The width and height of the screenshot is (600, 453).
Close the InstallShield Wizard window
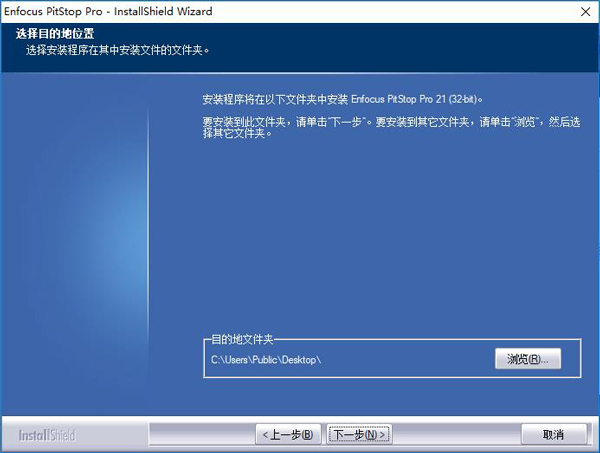(x=585, y=11)
